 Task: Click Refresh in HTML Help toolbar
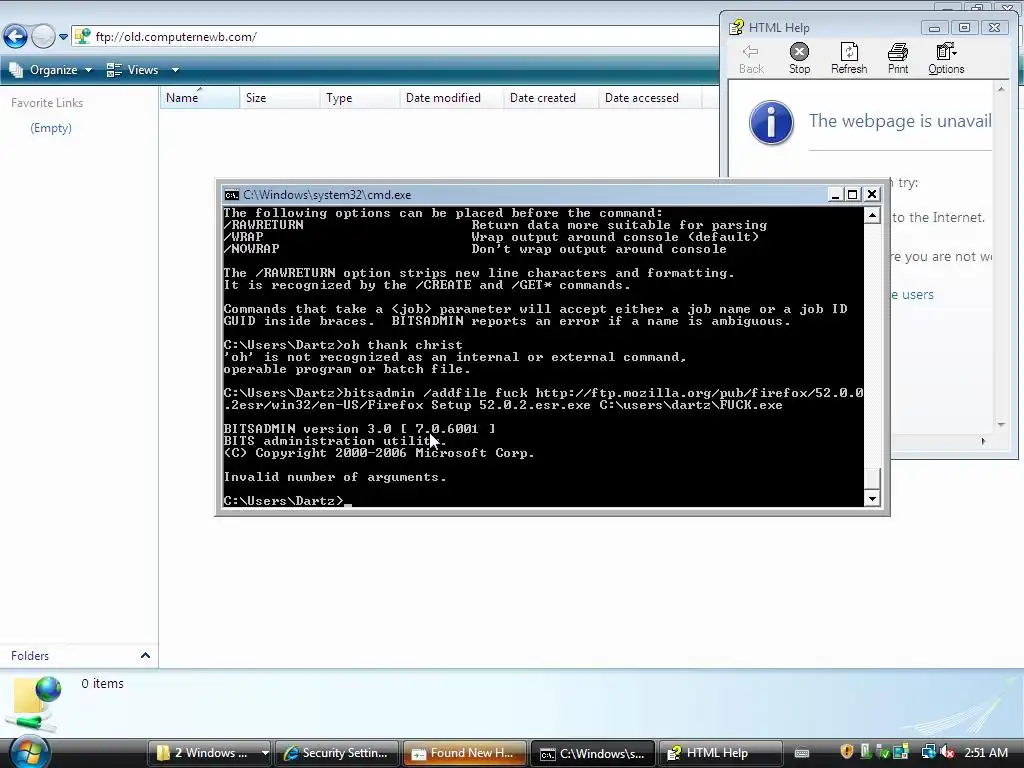(849, 59)
